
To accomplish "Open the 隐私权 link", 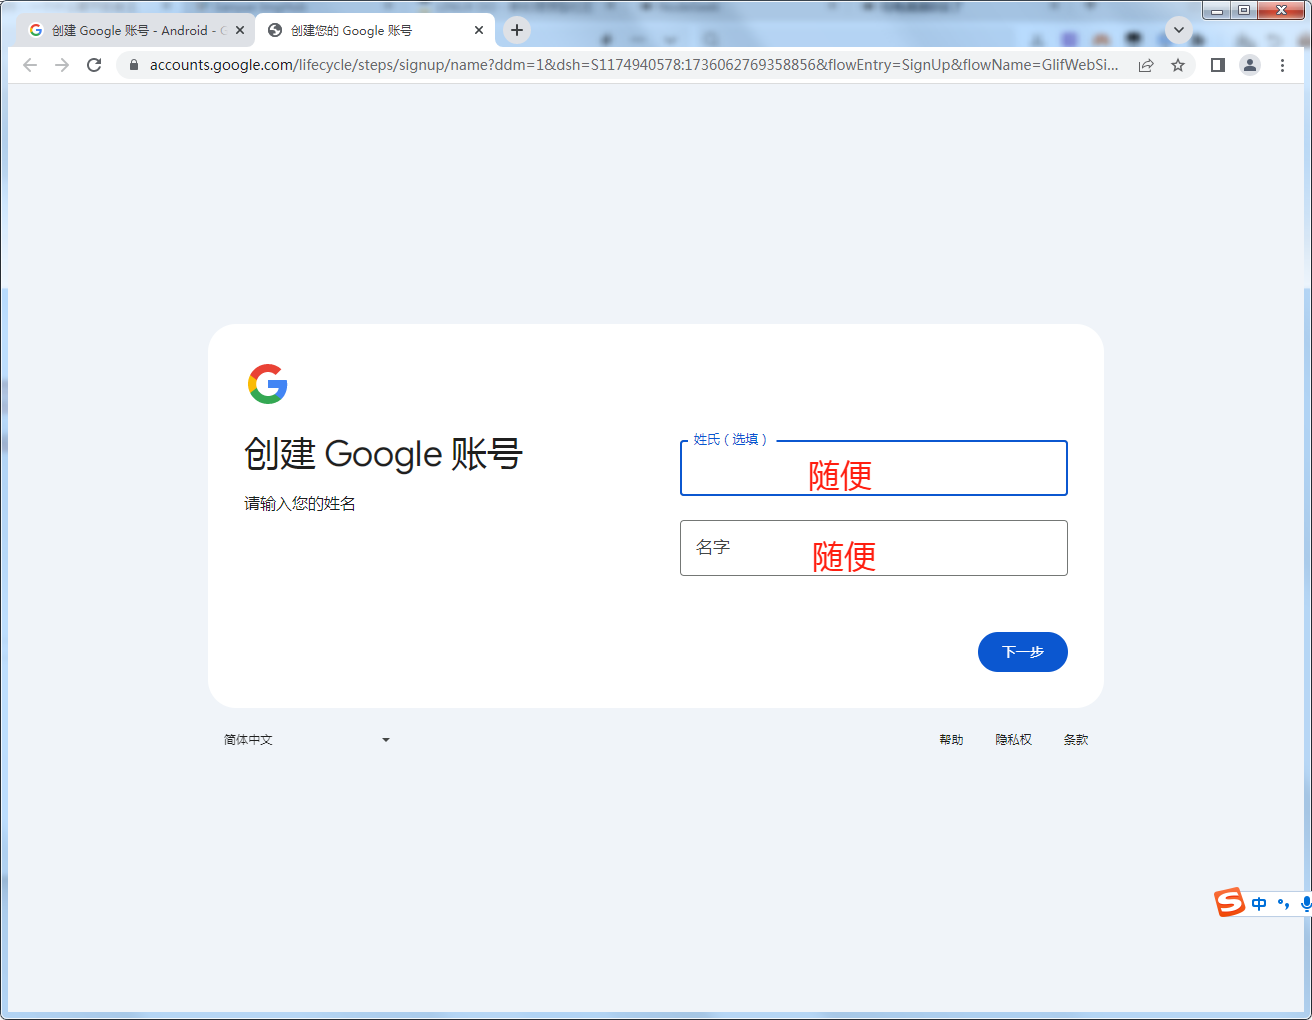I will [x=1014, y=740].
